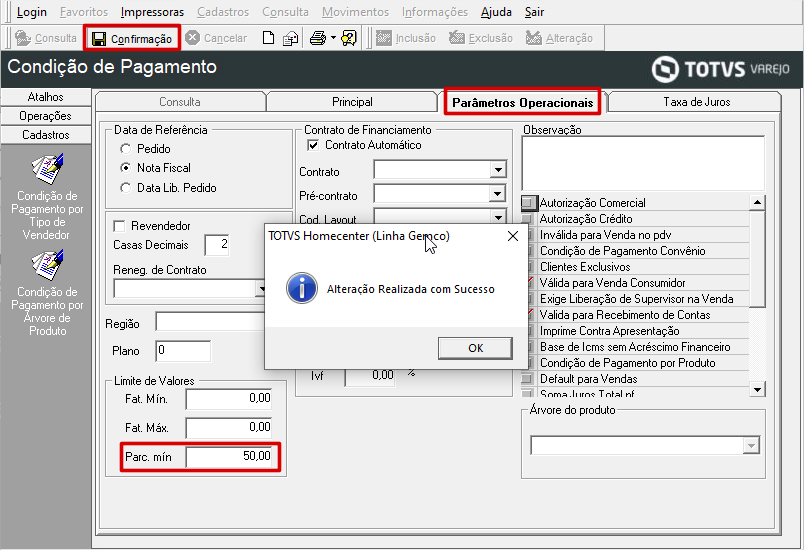Click the Casas Decimais field
The image size is (804, 550).
coord(217,245)
